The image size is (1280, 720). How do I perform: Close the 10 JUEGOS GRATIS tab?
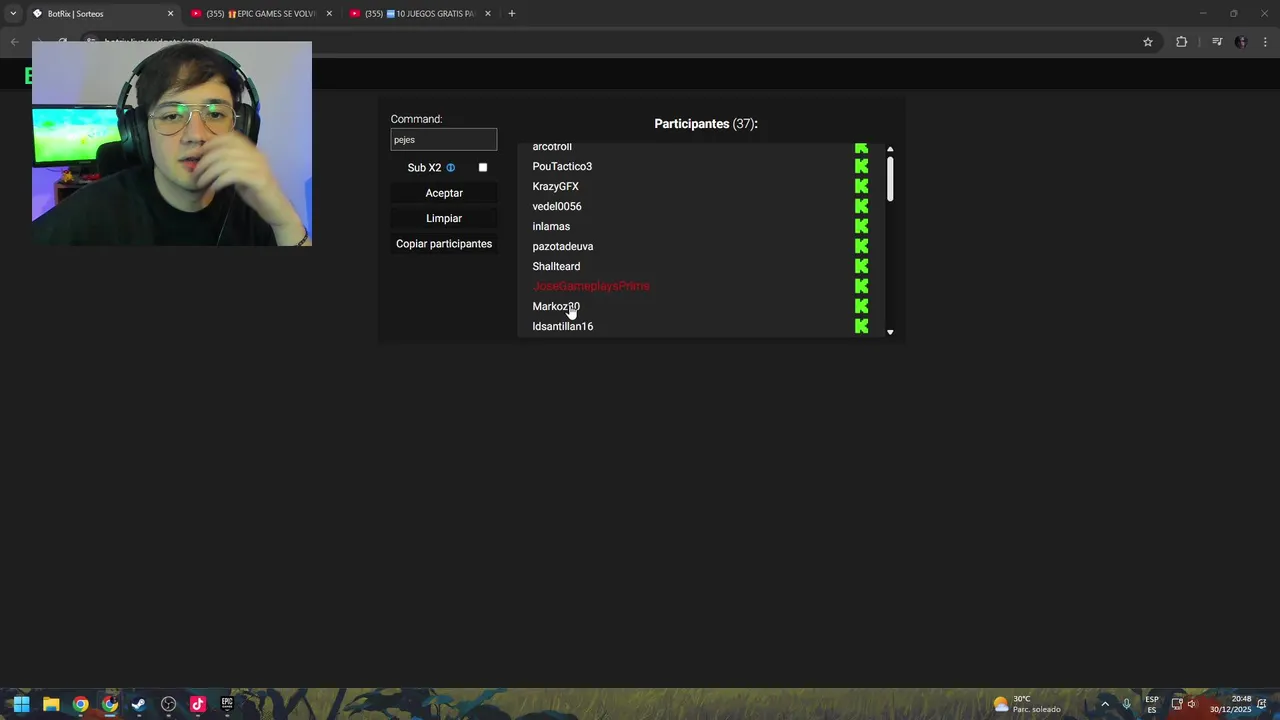point(488,13)
